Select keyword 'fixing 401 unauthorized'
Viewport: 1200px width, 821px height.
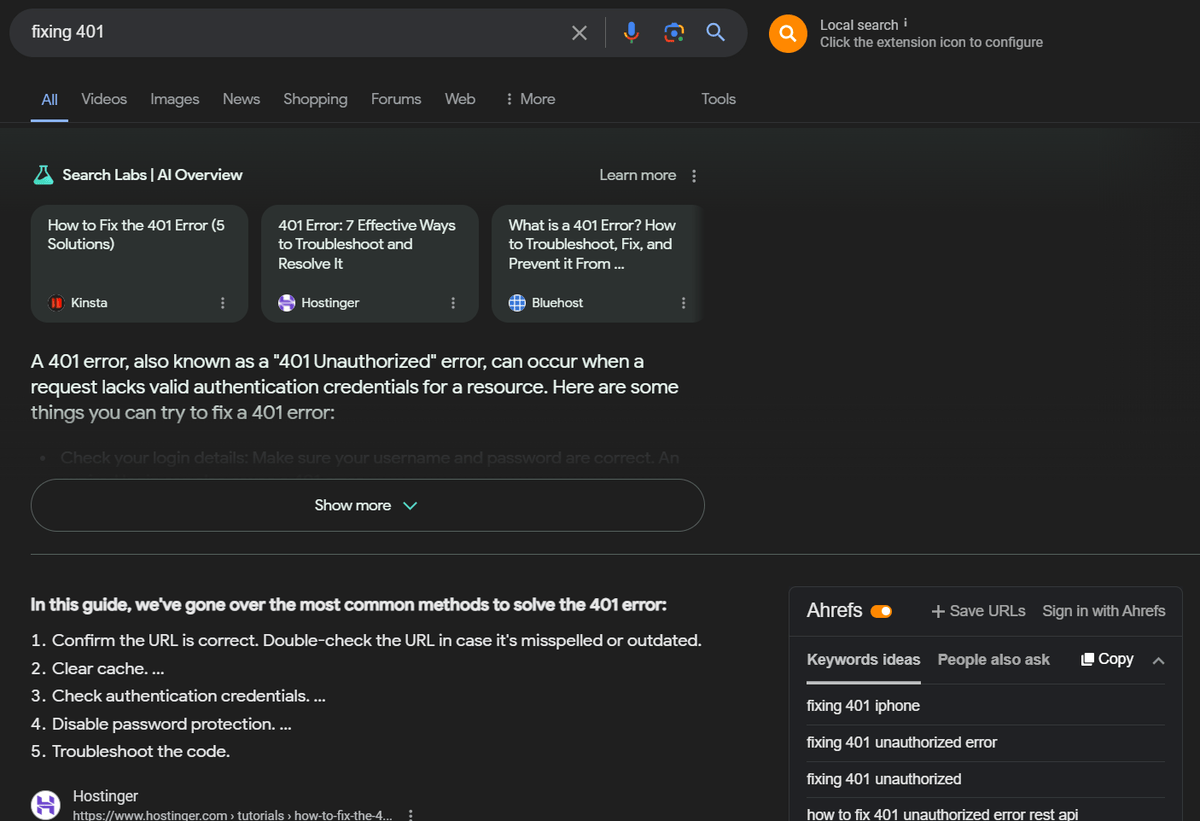tap(884, 779)
